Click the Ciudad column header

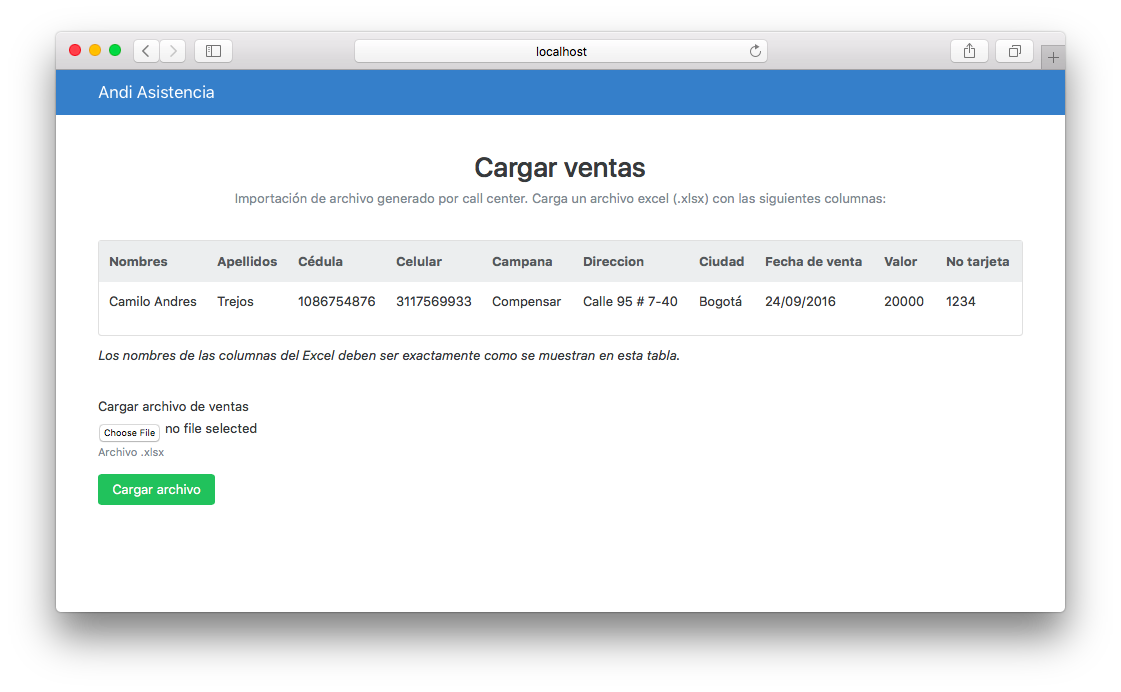pos(721,262)
